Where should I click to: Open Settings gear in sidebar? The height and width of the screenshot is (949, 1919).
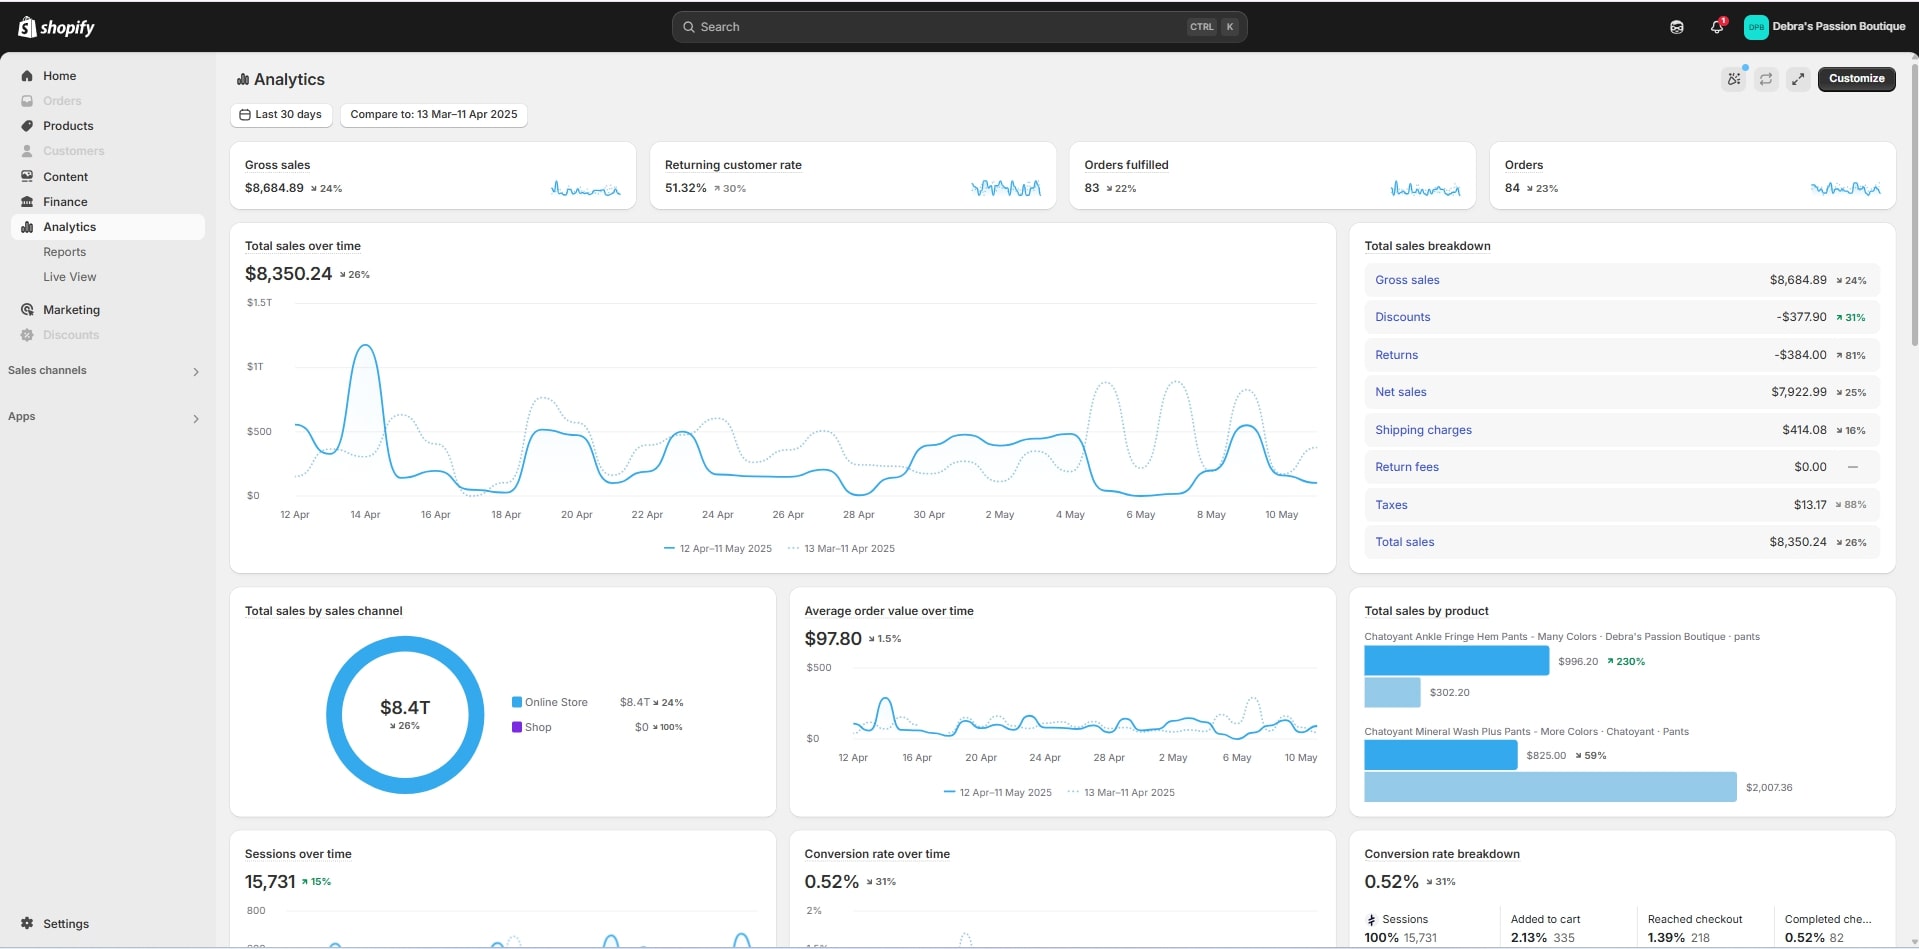[x=27, y=924]
